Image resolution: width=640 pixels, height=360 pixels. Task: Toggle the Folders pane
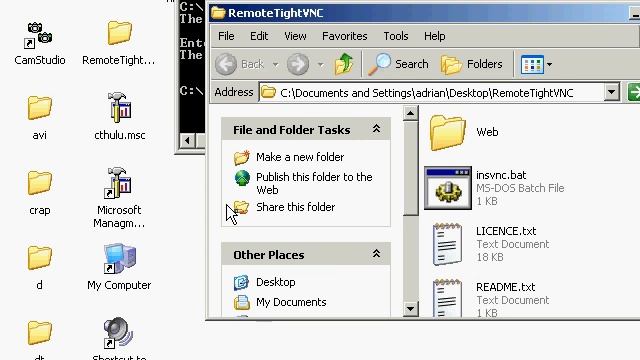(472, 64)
